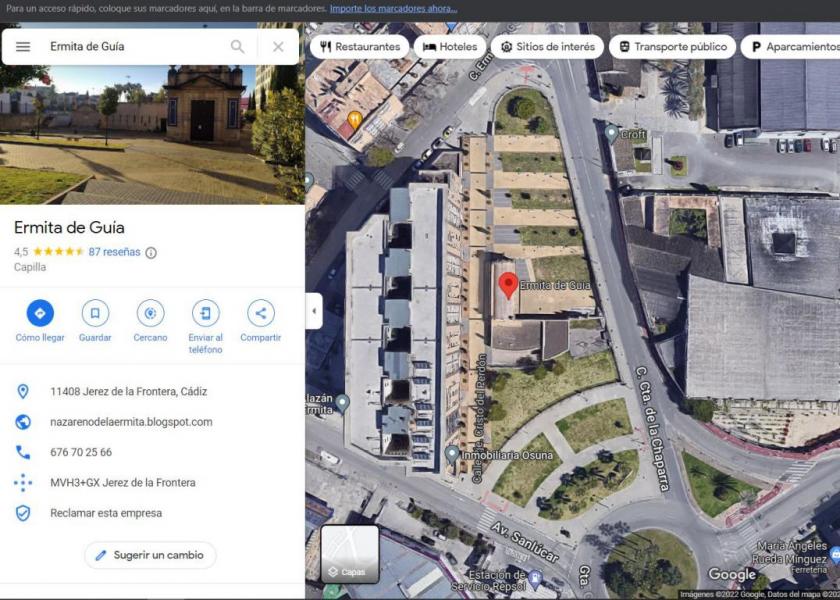Click the Cercano nearby icon

[x=150, y=313]
